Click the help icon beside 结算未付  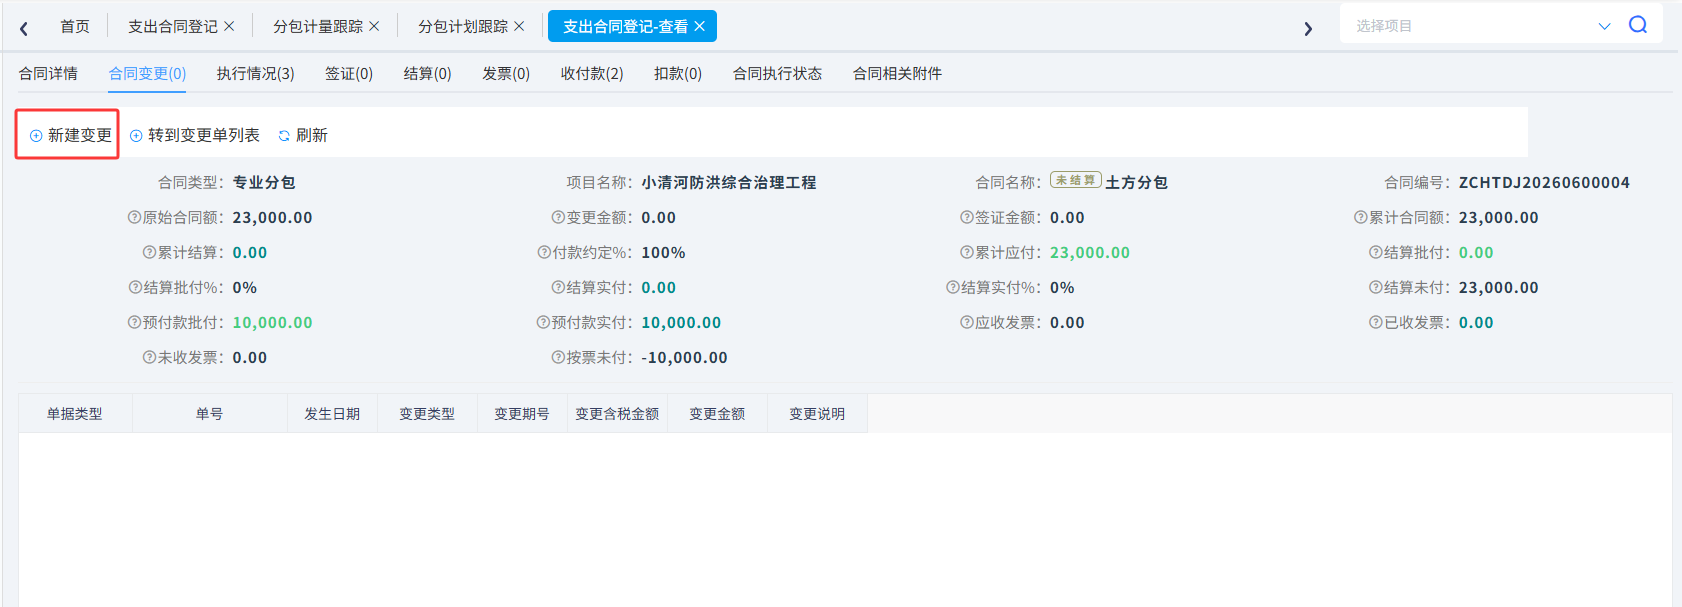tap(1376, 287)
